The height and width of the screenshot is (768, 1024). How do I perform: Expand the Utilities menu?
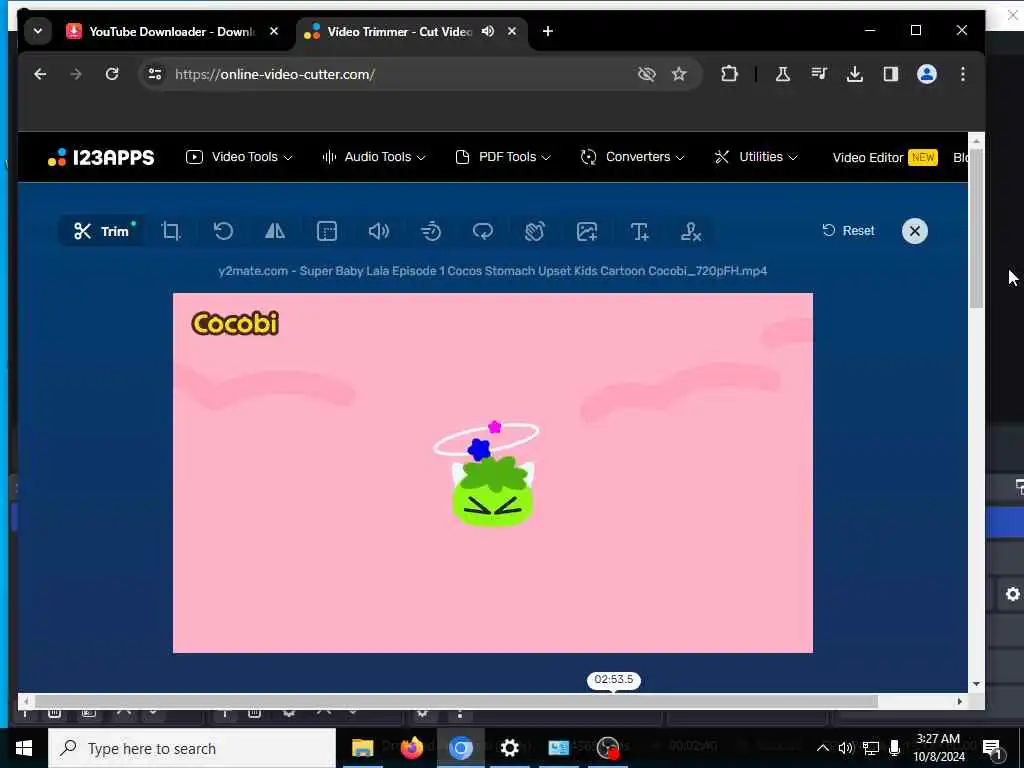point(756,157)
